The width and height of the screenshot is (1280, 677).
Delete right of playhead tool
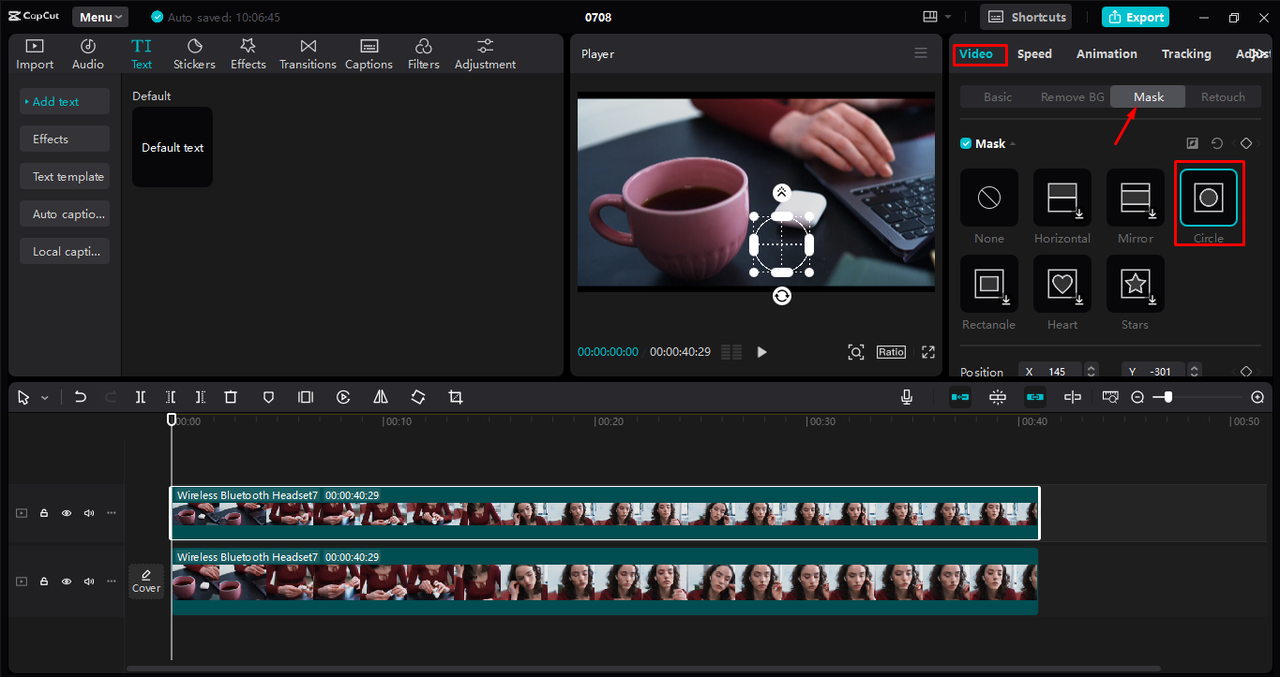click(x=201, y=397)
